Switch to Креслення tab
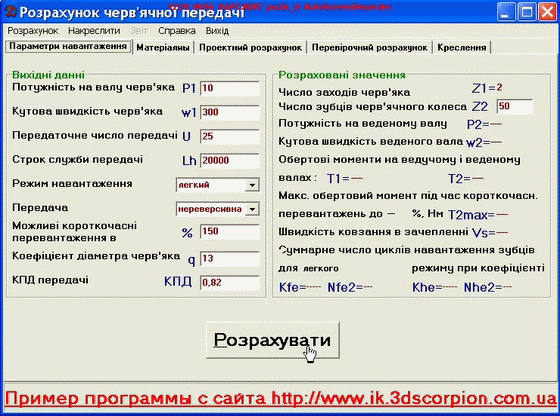 point(462,47)
